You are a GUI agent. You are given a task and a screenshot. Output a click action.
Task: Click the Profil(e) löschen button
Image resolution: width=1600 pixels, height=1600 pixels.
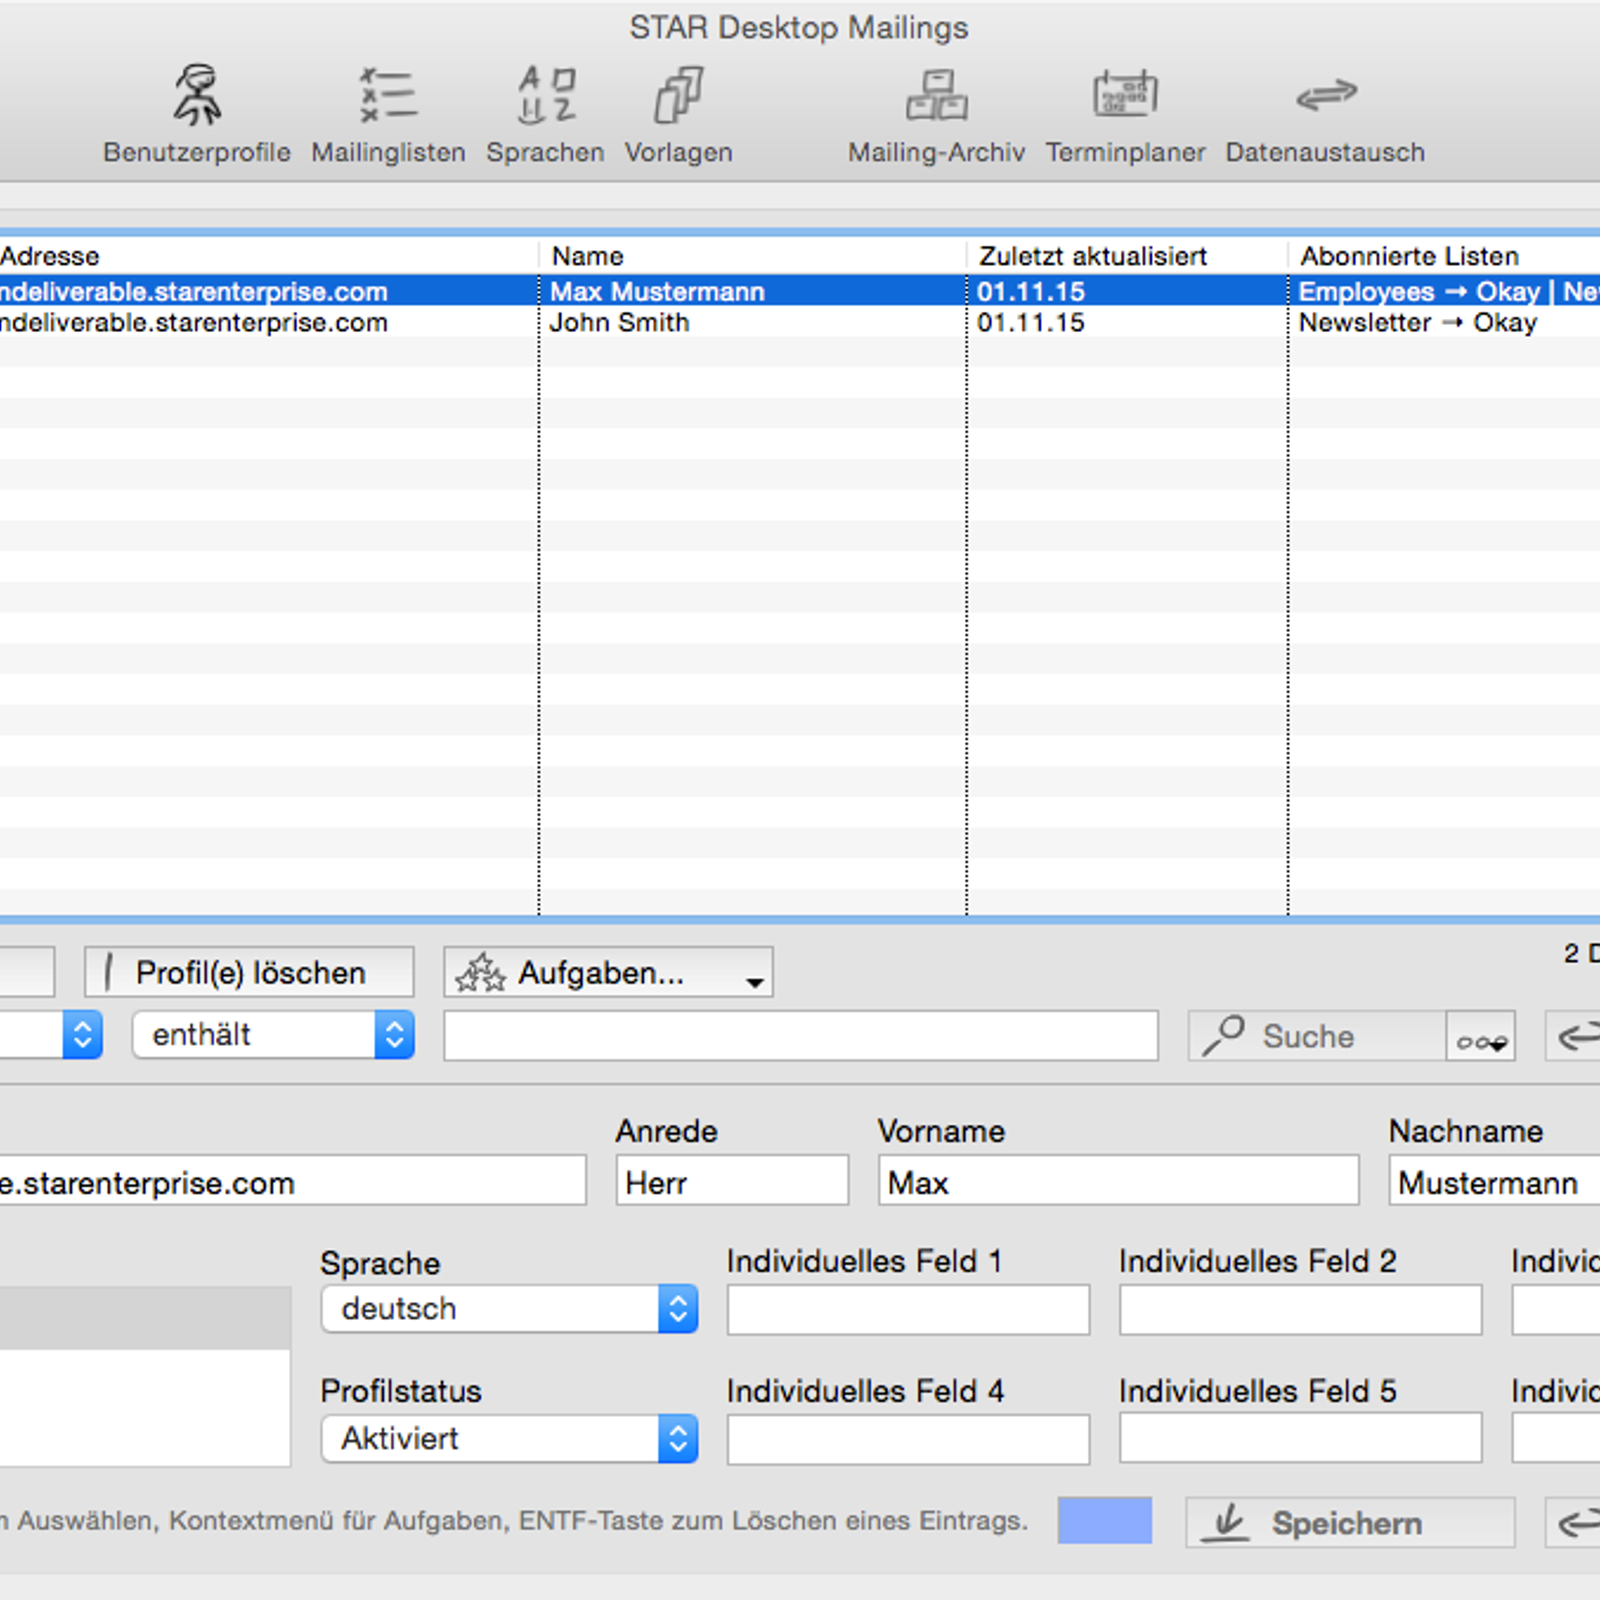click(249, 972)
